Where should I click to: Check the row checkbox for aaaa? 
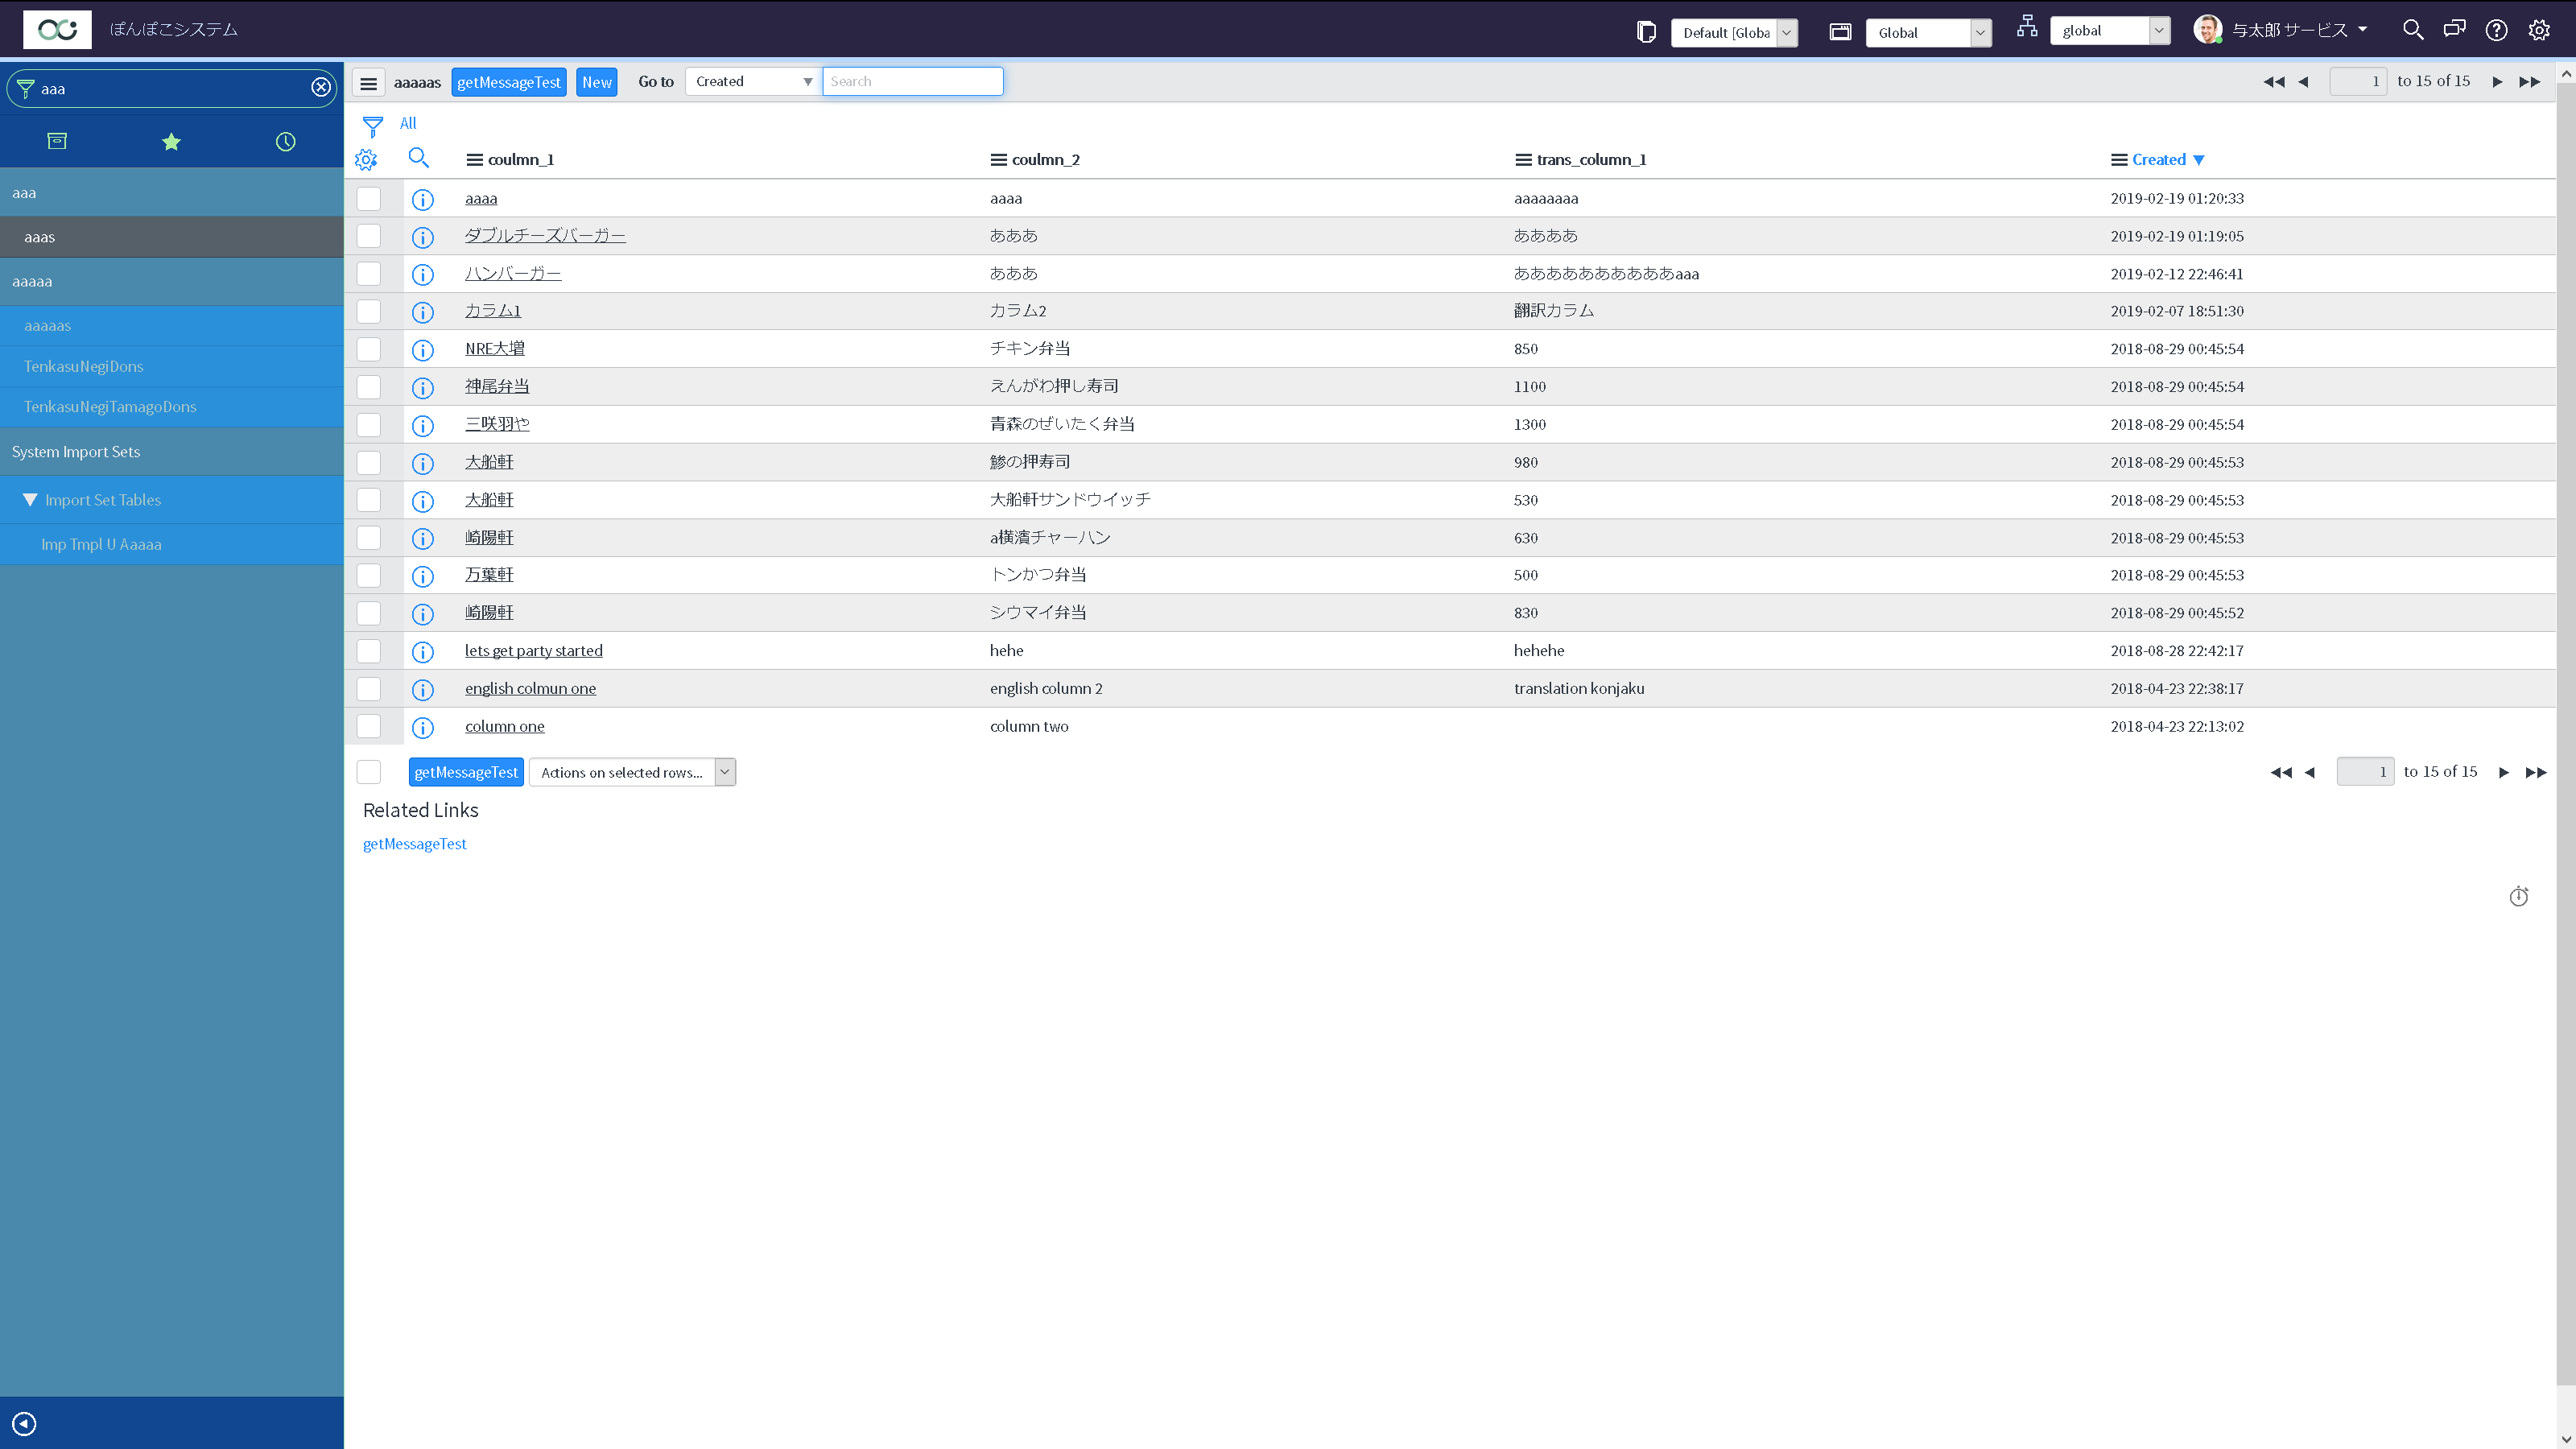[x=369, y=199]
